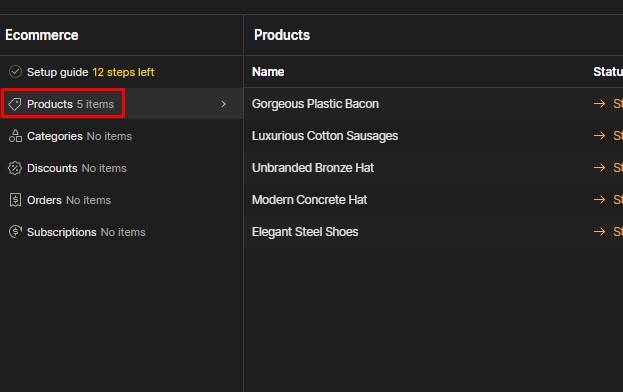Open the Subscriptions section
This screenshot has height=392, width=623.
pyautogui.click(x=122, y=232)
